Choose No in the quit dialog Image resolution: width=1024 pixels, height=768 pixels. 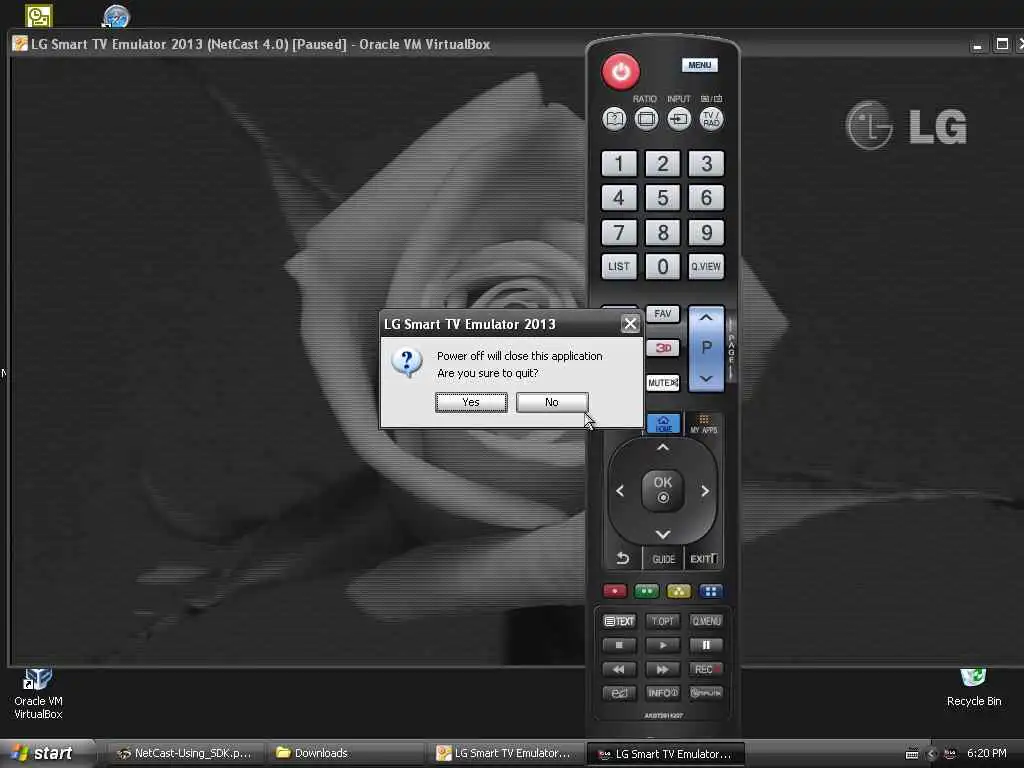(552, 402)
